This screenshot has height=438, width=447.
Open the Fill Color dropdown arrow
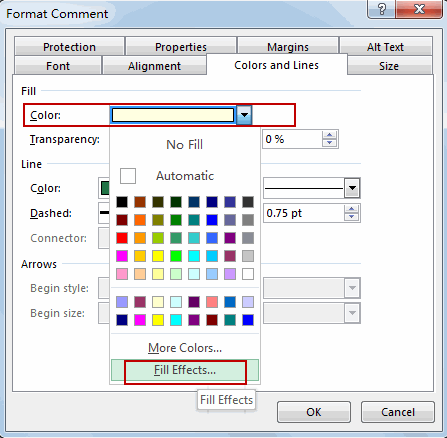244,115
